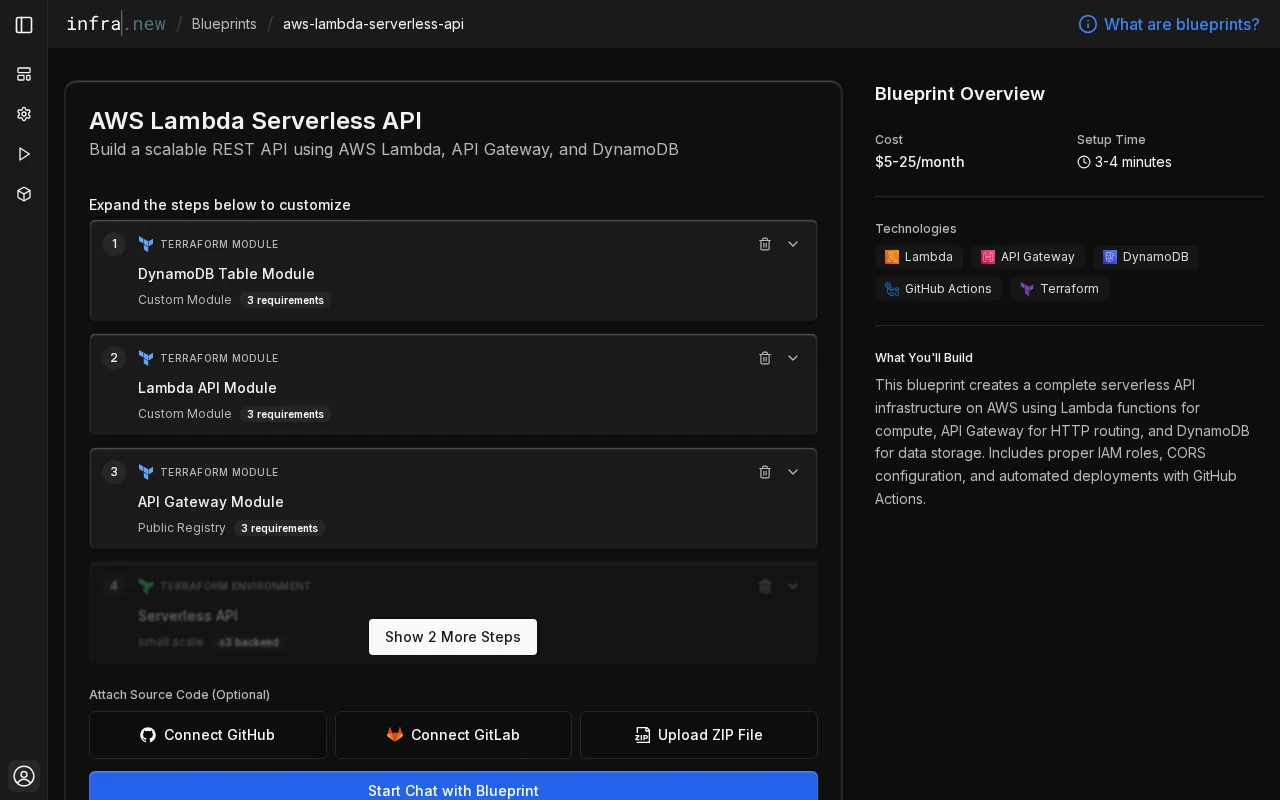Click the Lambda technology tag label

click(929, 257)
